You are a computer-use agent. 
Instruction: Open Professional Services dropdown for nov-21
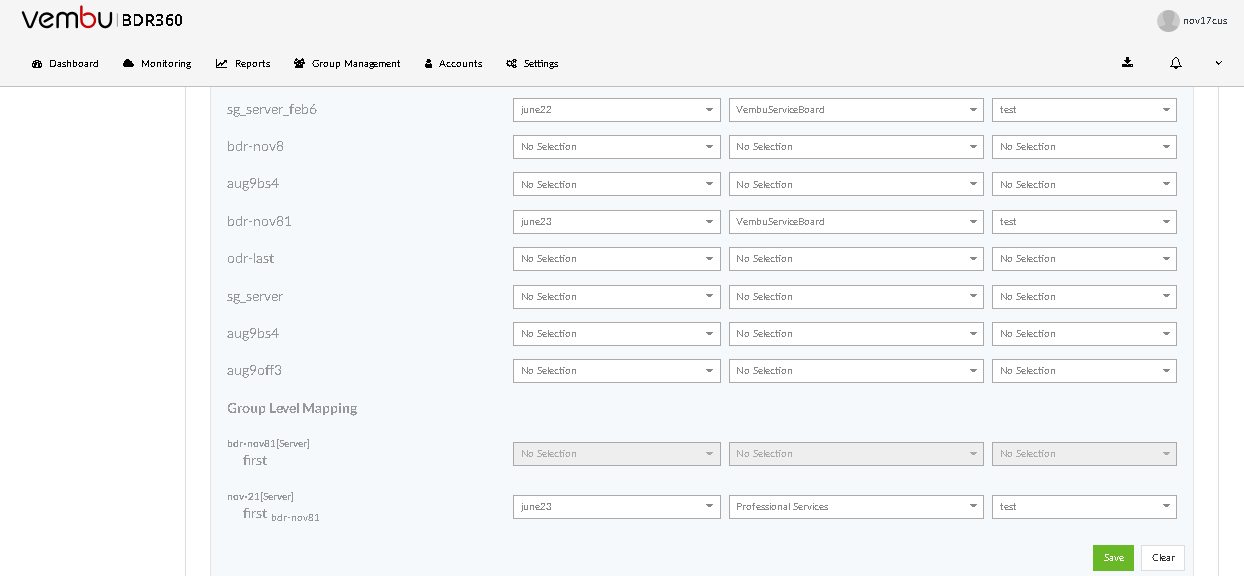[856, 507]
